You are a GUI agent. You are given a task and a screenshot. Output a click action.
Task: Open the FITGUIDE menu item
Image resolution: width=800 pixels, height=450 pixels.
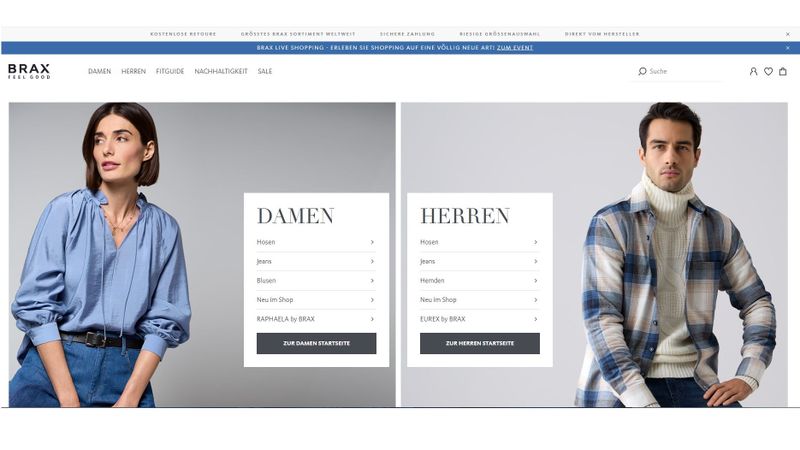[170, 71]
